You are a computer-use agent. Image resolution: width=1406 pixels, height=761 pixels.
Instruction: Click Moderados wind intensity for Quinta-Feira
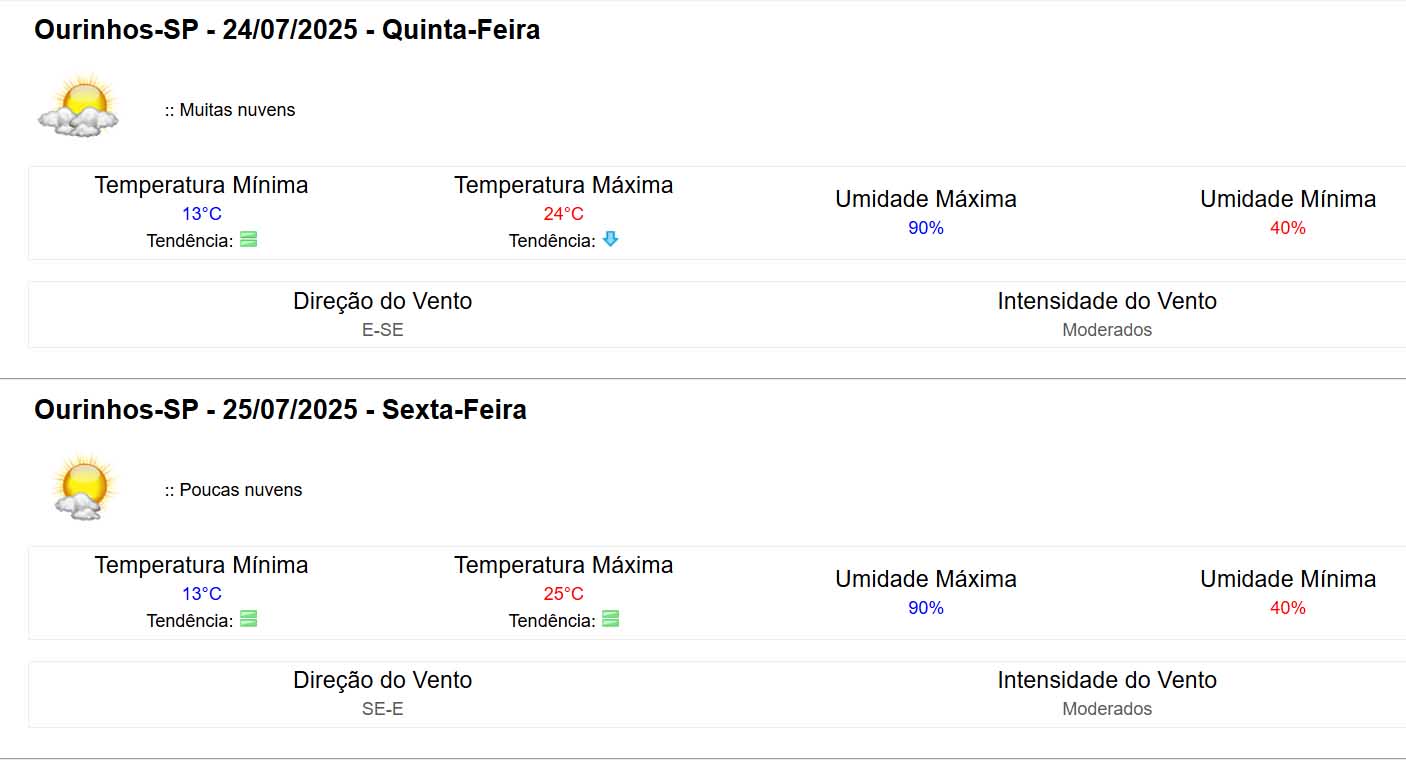(x=1106, y=330)
